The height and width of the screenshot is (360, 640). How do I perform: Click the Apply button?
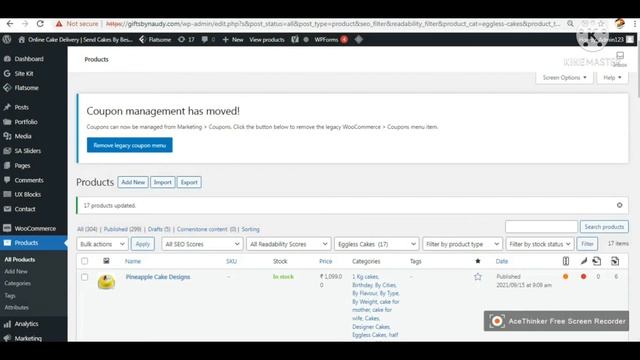142,244
